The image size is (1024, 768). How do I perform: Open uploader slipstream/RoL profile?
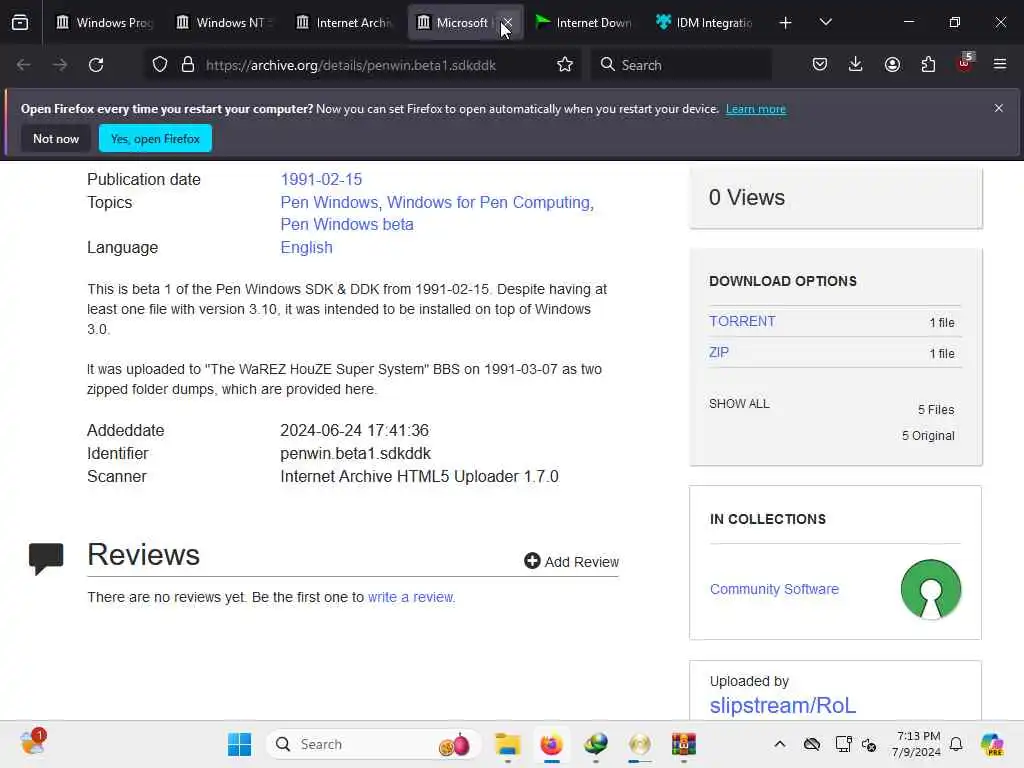(x=782, y=705)
